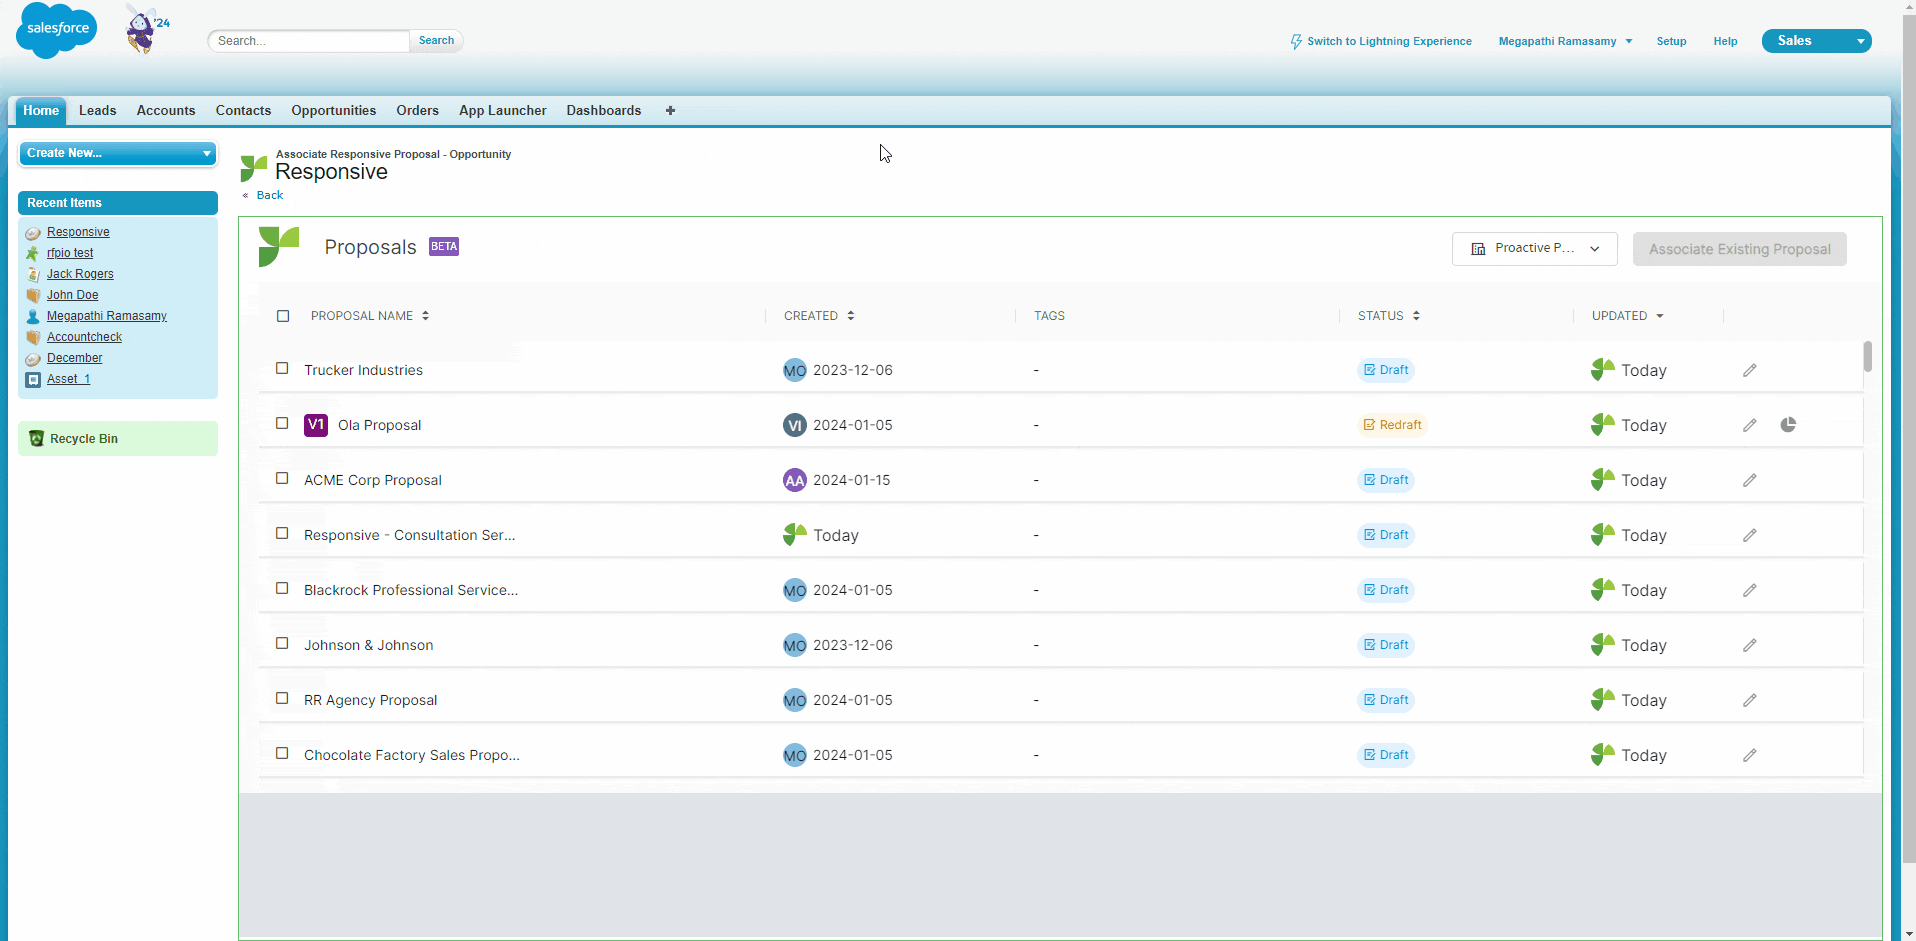Check the ACME Corp Proposal row checkbox
Viewport: 1916px width, 941px height.
click(x=282, y=478)
